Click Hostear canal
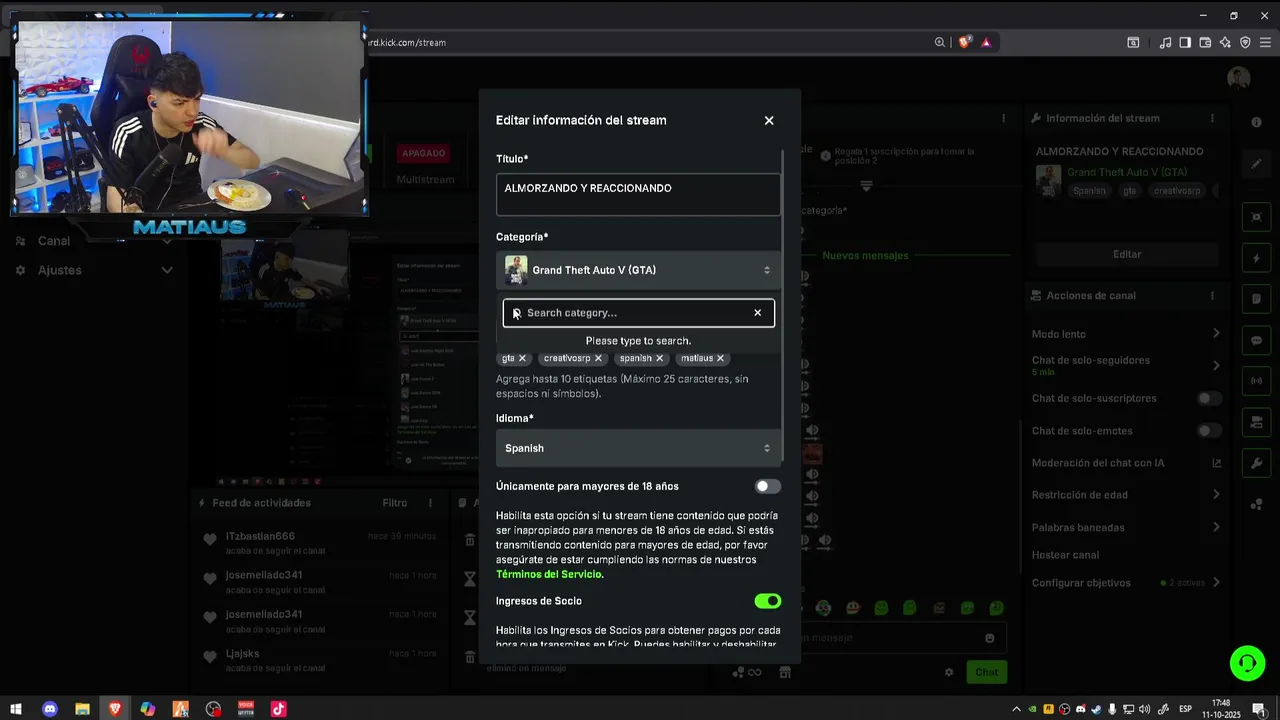This screenshot has width=1280, height=720. [x=1065, y=555]
